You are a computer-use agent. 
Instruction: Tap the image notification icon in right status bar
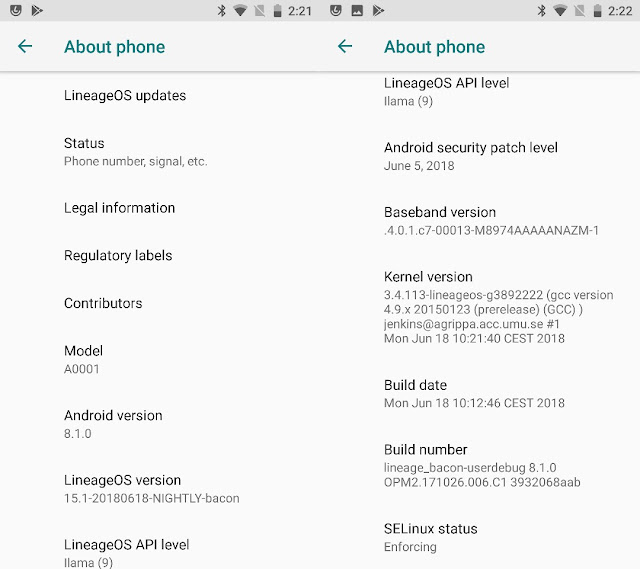[x=357, y=11]
